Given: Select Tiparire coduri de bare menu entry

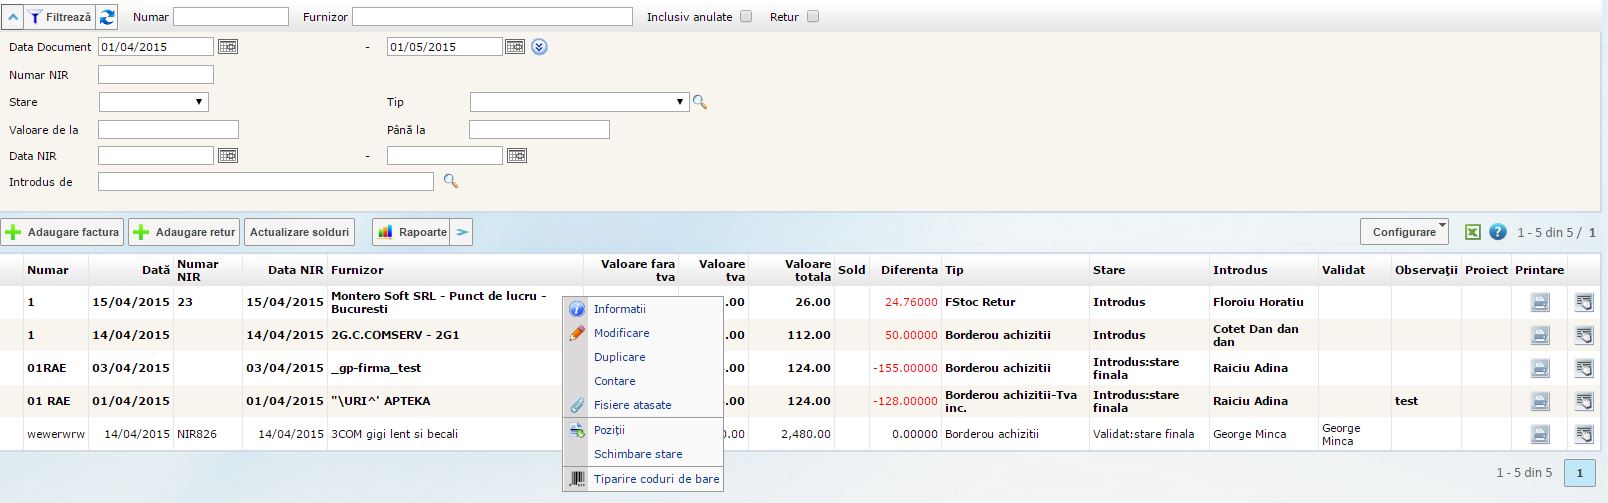Looking at the screenshot, I should pos(656,479).
